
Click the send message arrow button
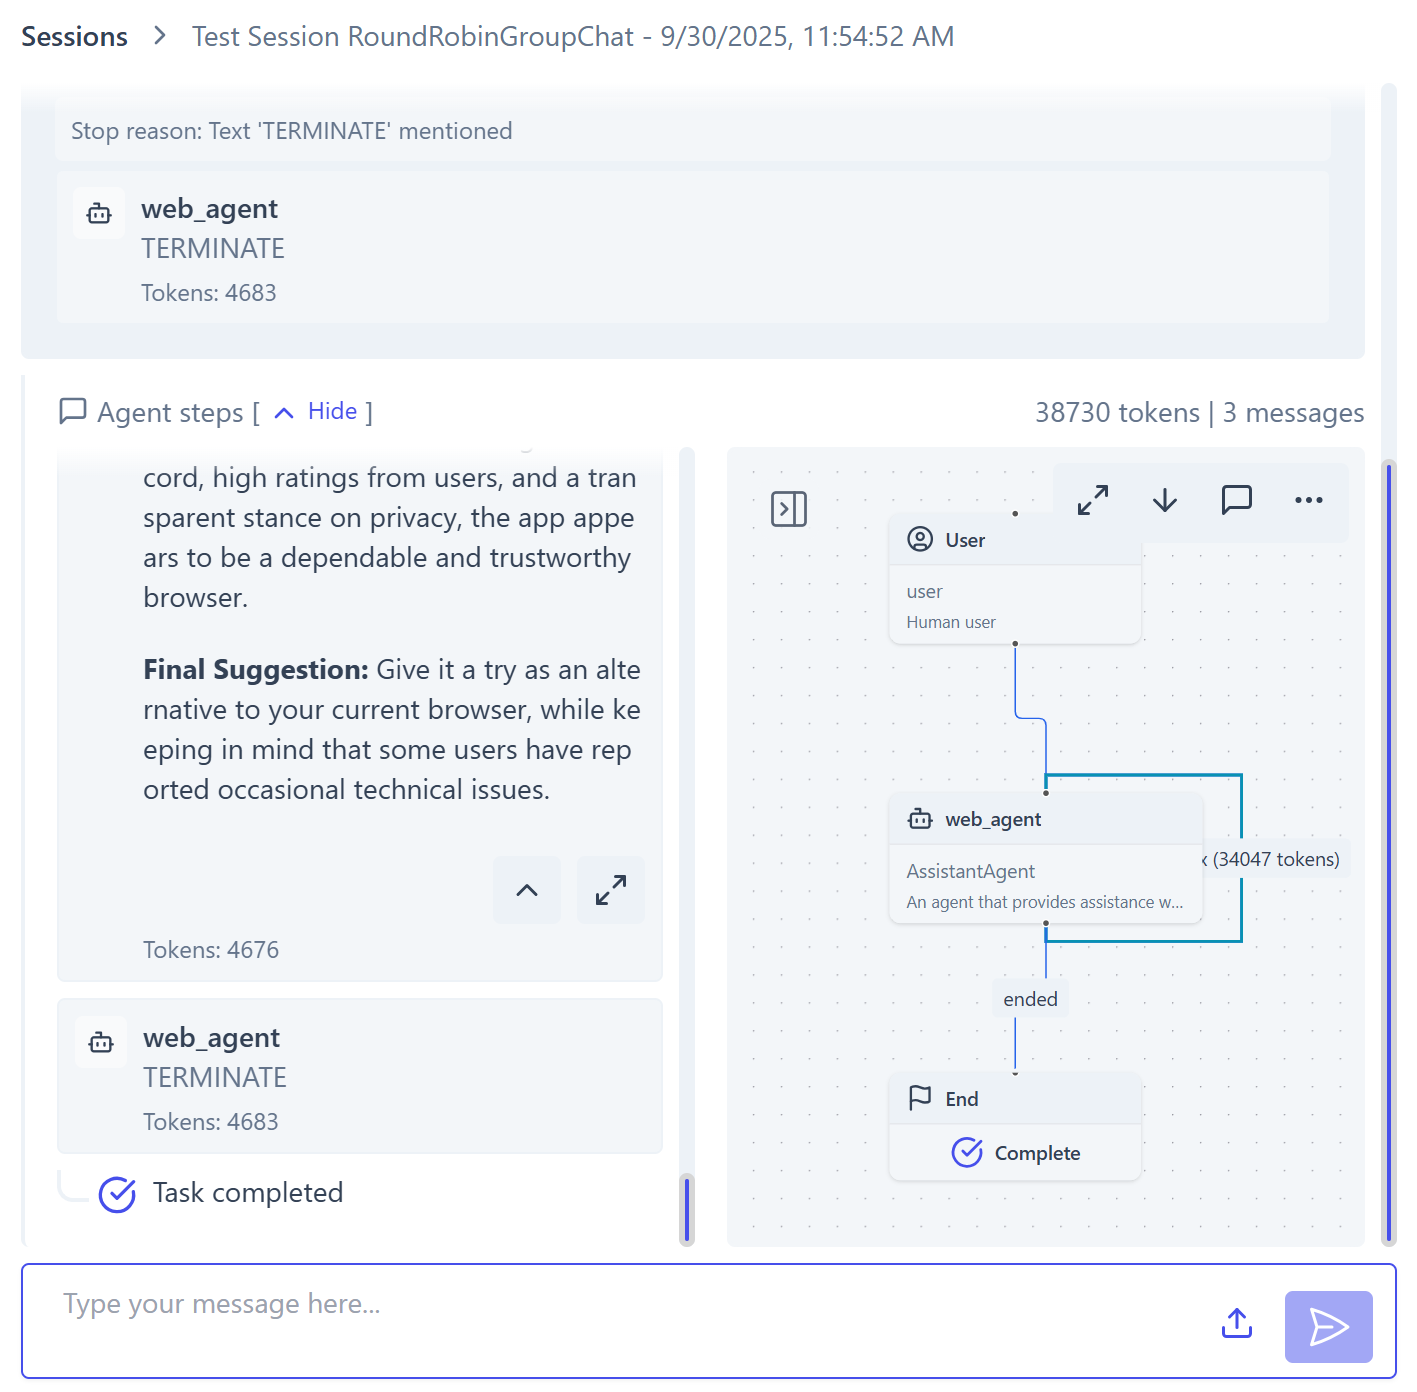tap(1328, 1327)
